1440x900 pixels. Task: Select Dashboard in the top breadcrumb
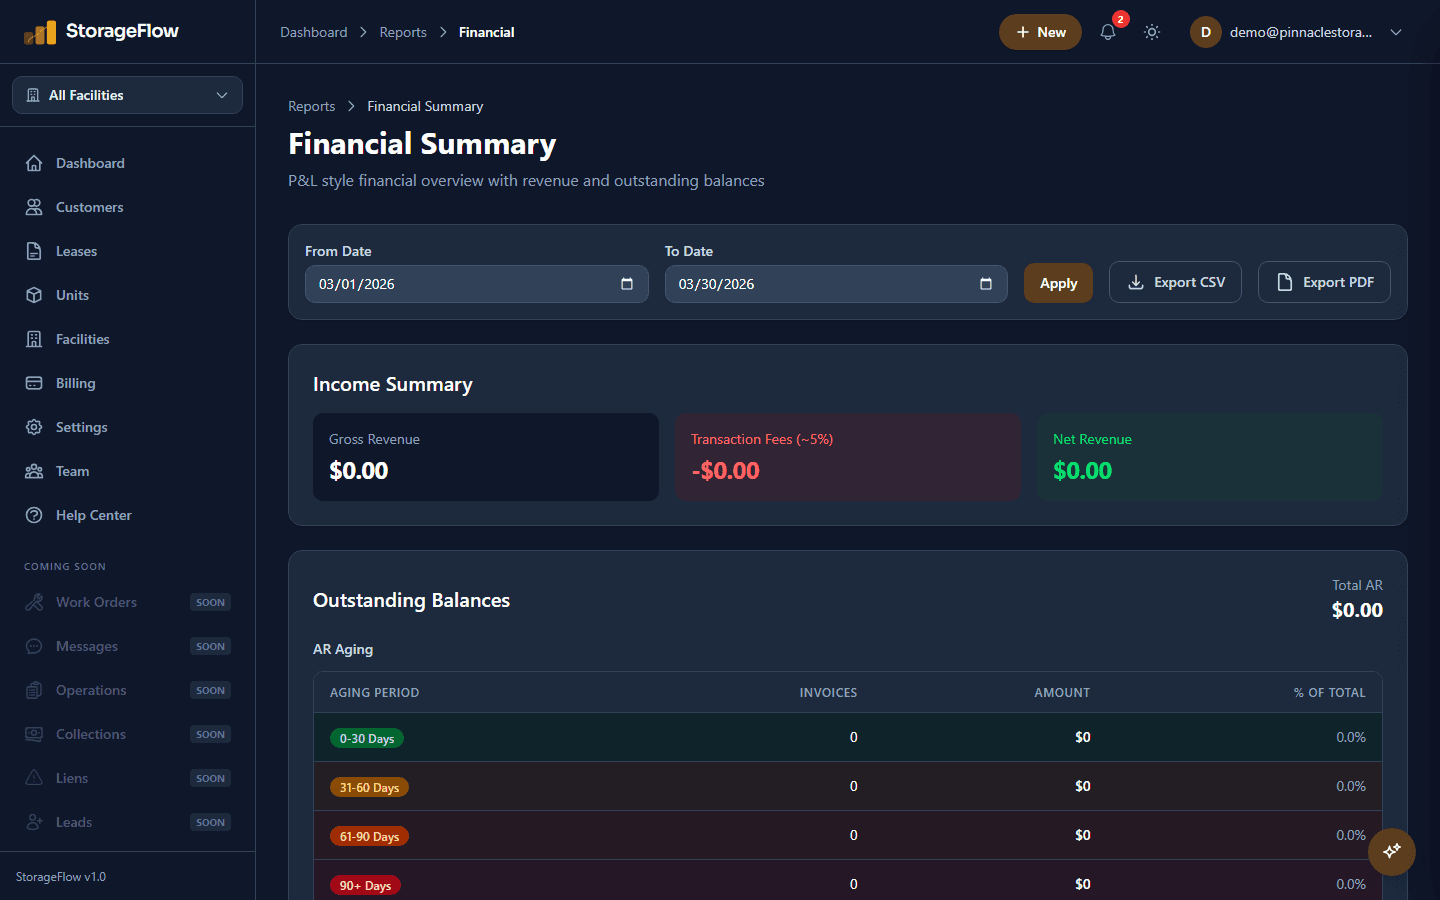point(313,32)
